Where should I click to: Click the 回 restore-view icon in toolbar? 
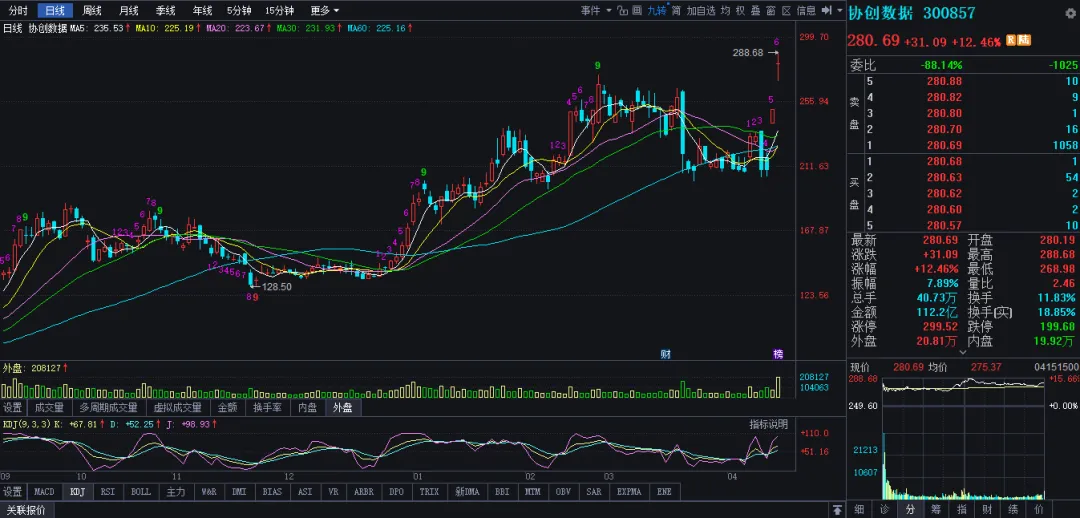point(636,10)
